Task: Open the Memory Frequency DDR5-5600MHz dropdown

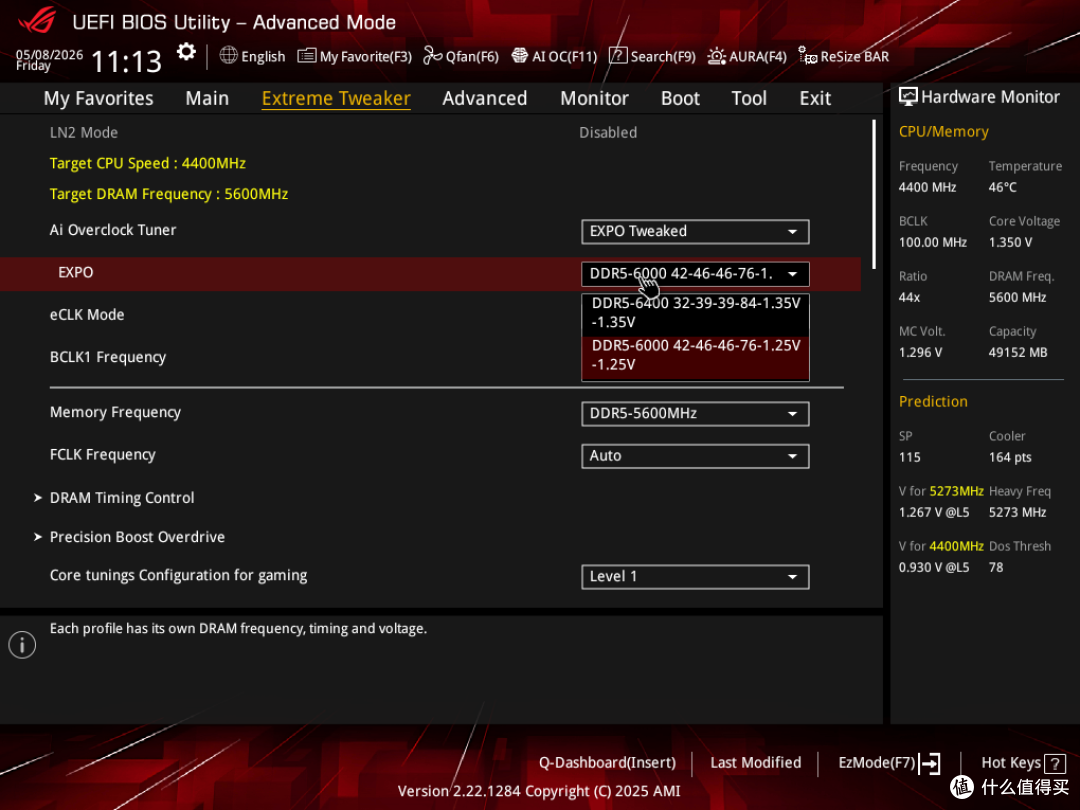Action: [x=695, y=413]
